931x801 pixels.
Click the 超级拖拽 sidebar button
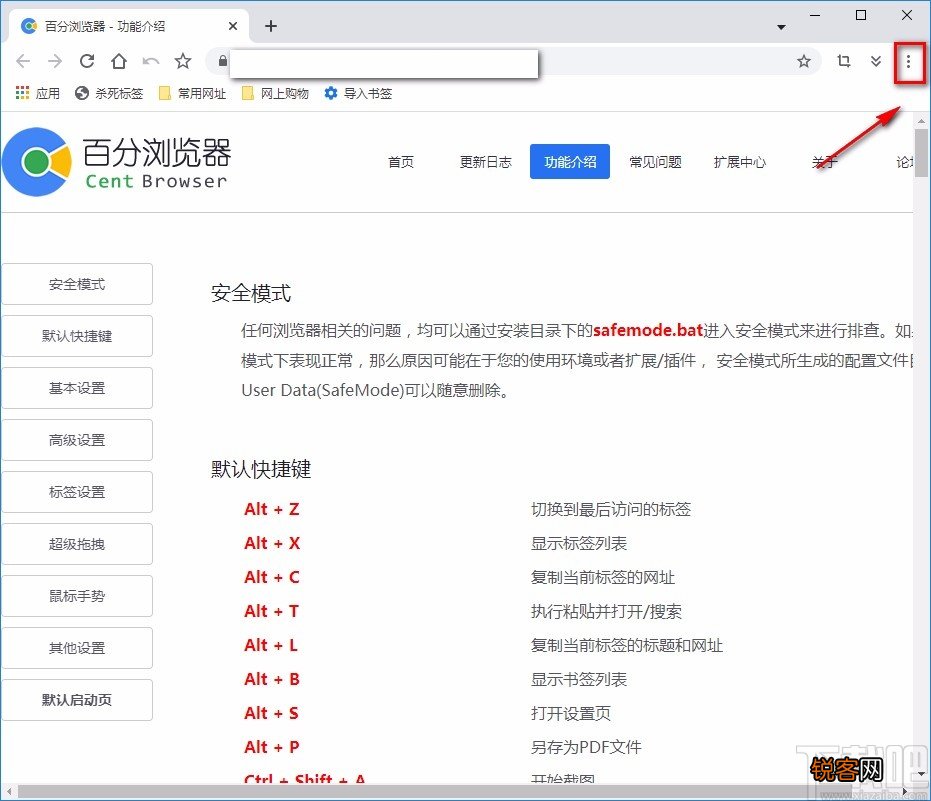tap(77, 544)
